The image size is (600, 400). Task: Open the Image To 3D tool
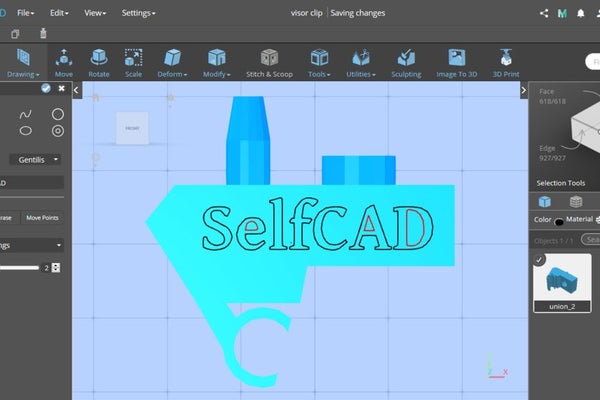[457, 62]
